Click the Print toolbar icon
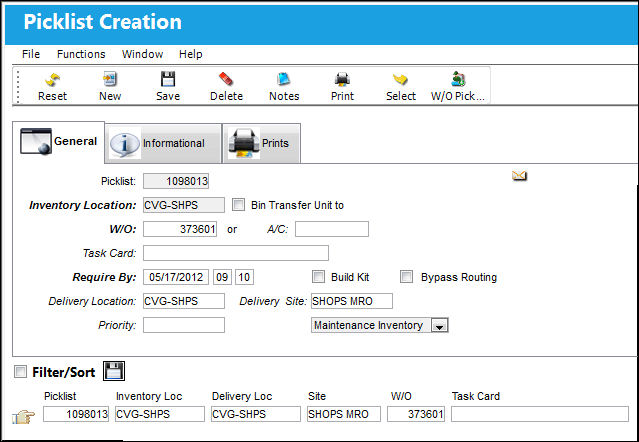This screenshot has width=639, height=442. coord(342,79)
